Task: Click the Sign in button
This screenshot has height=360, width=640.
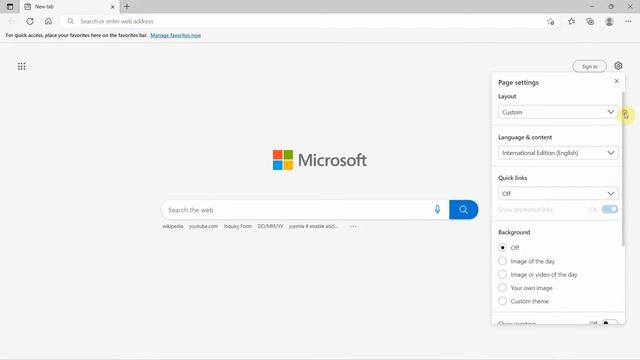Action: click(589, 66)
